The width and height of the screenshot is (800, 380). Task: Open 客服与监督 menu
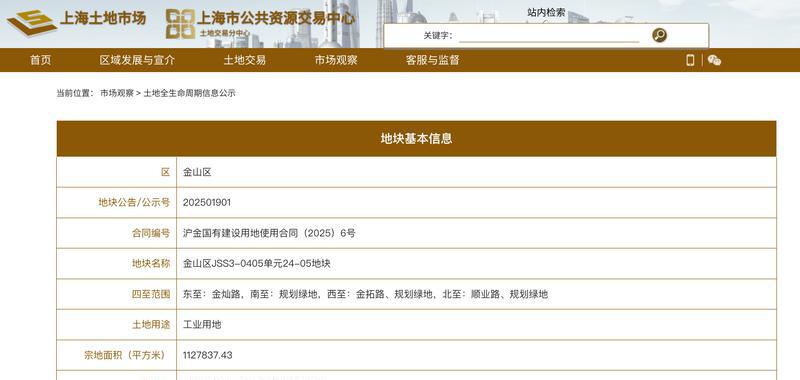433,60
